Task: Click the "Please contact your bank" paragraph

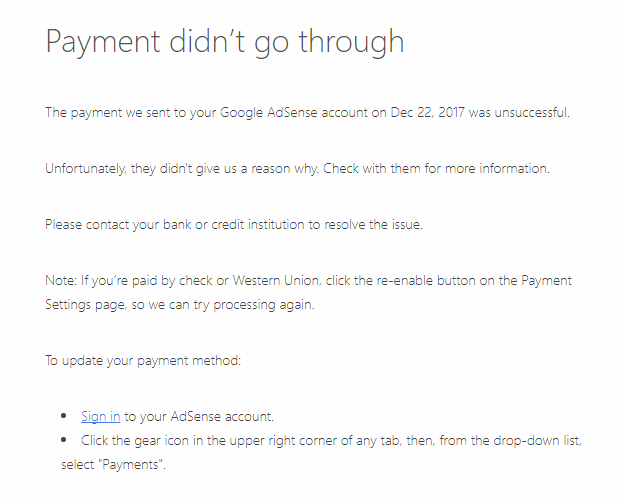Action: click(x=234, y=225)
